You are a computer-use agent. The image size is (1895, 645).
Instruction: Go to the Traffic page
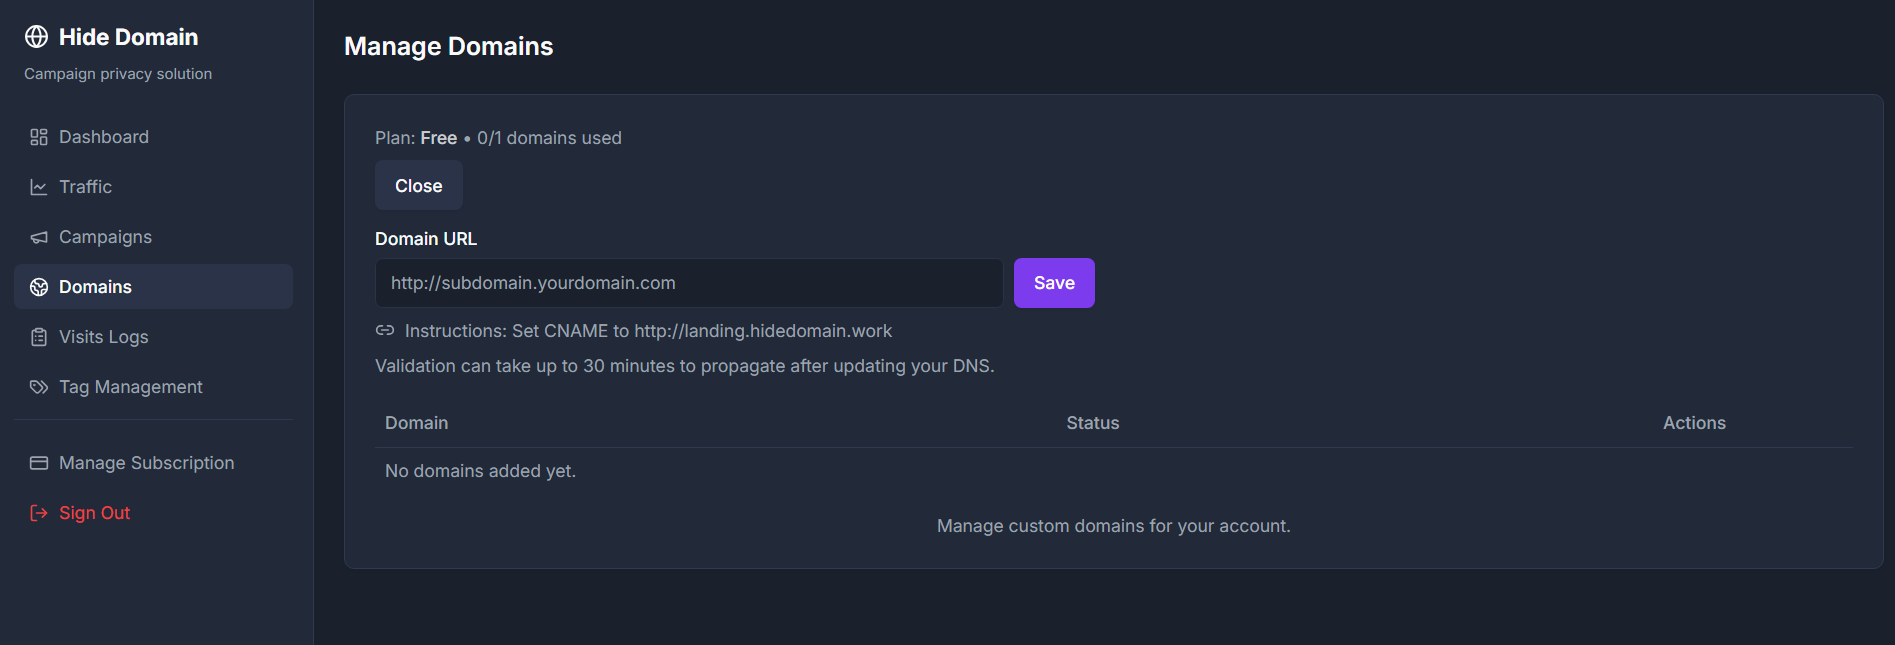[x=153, y=187]
